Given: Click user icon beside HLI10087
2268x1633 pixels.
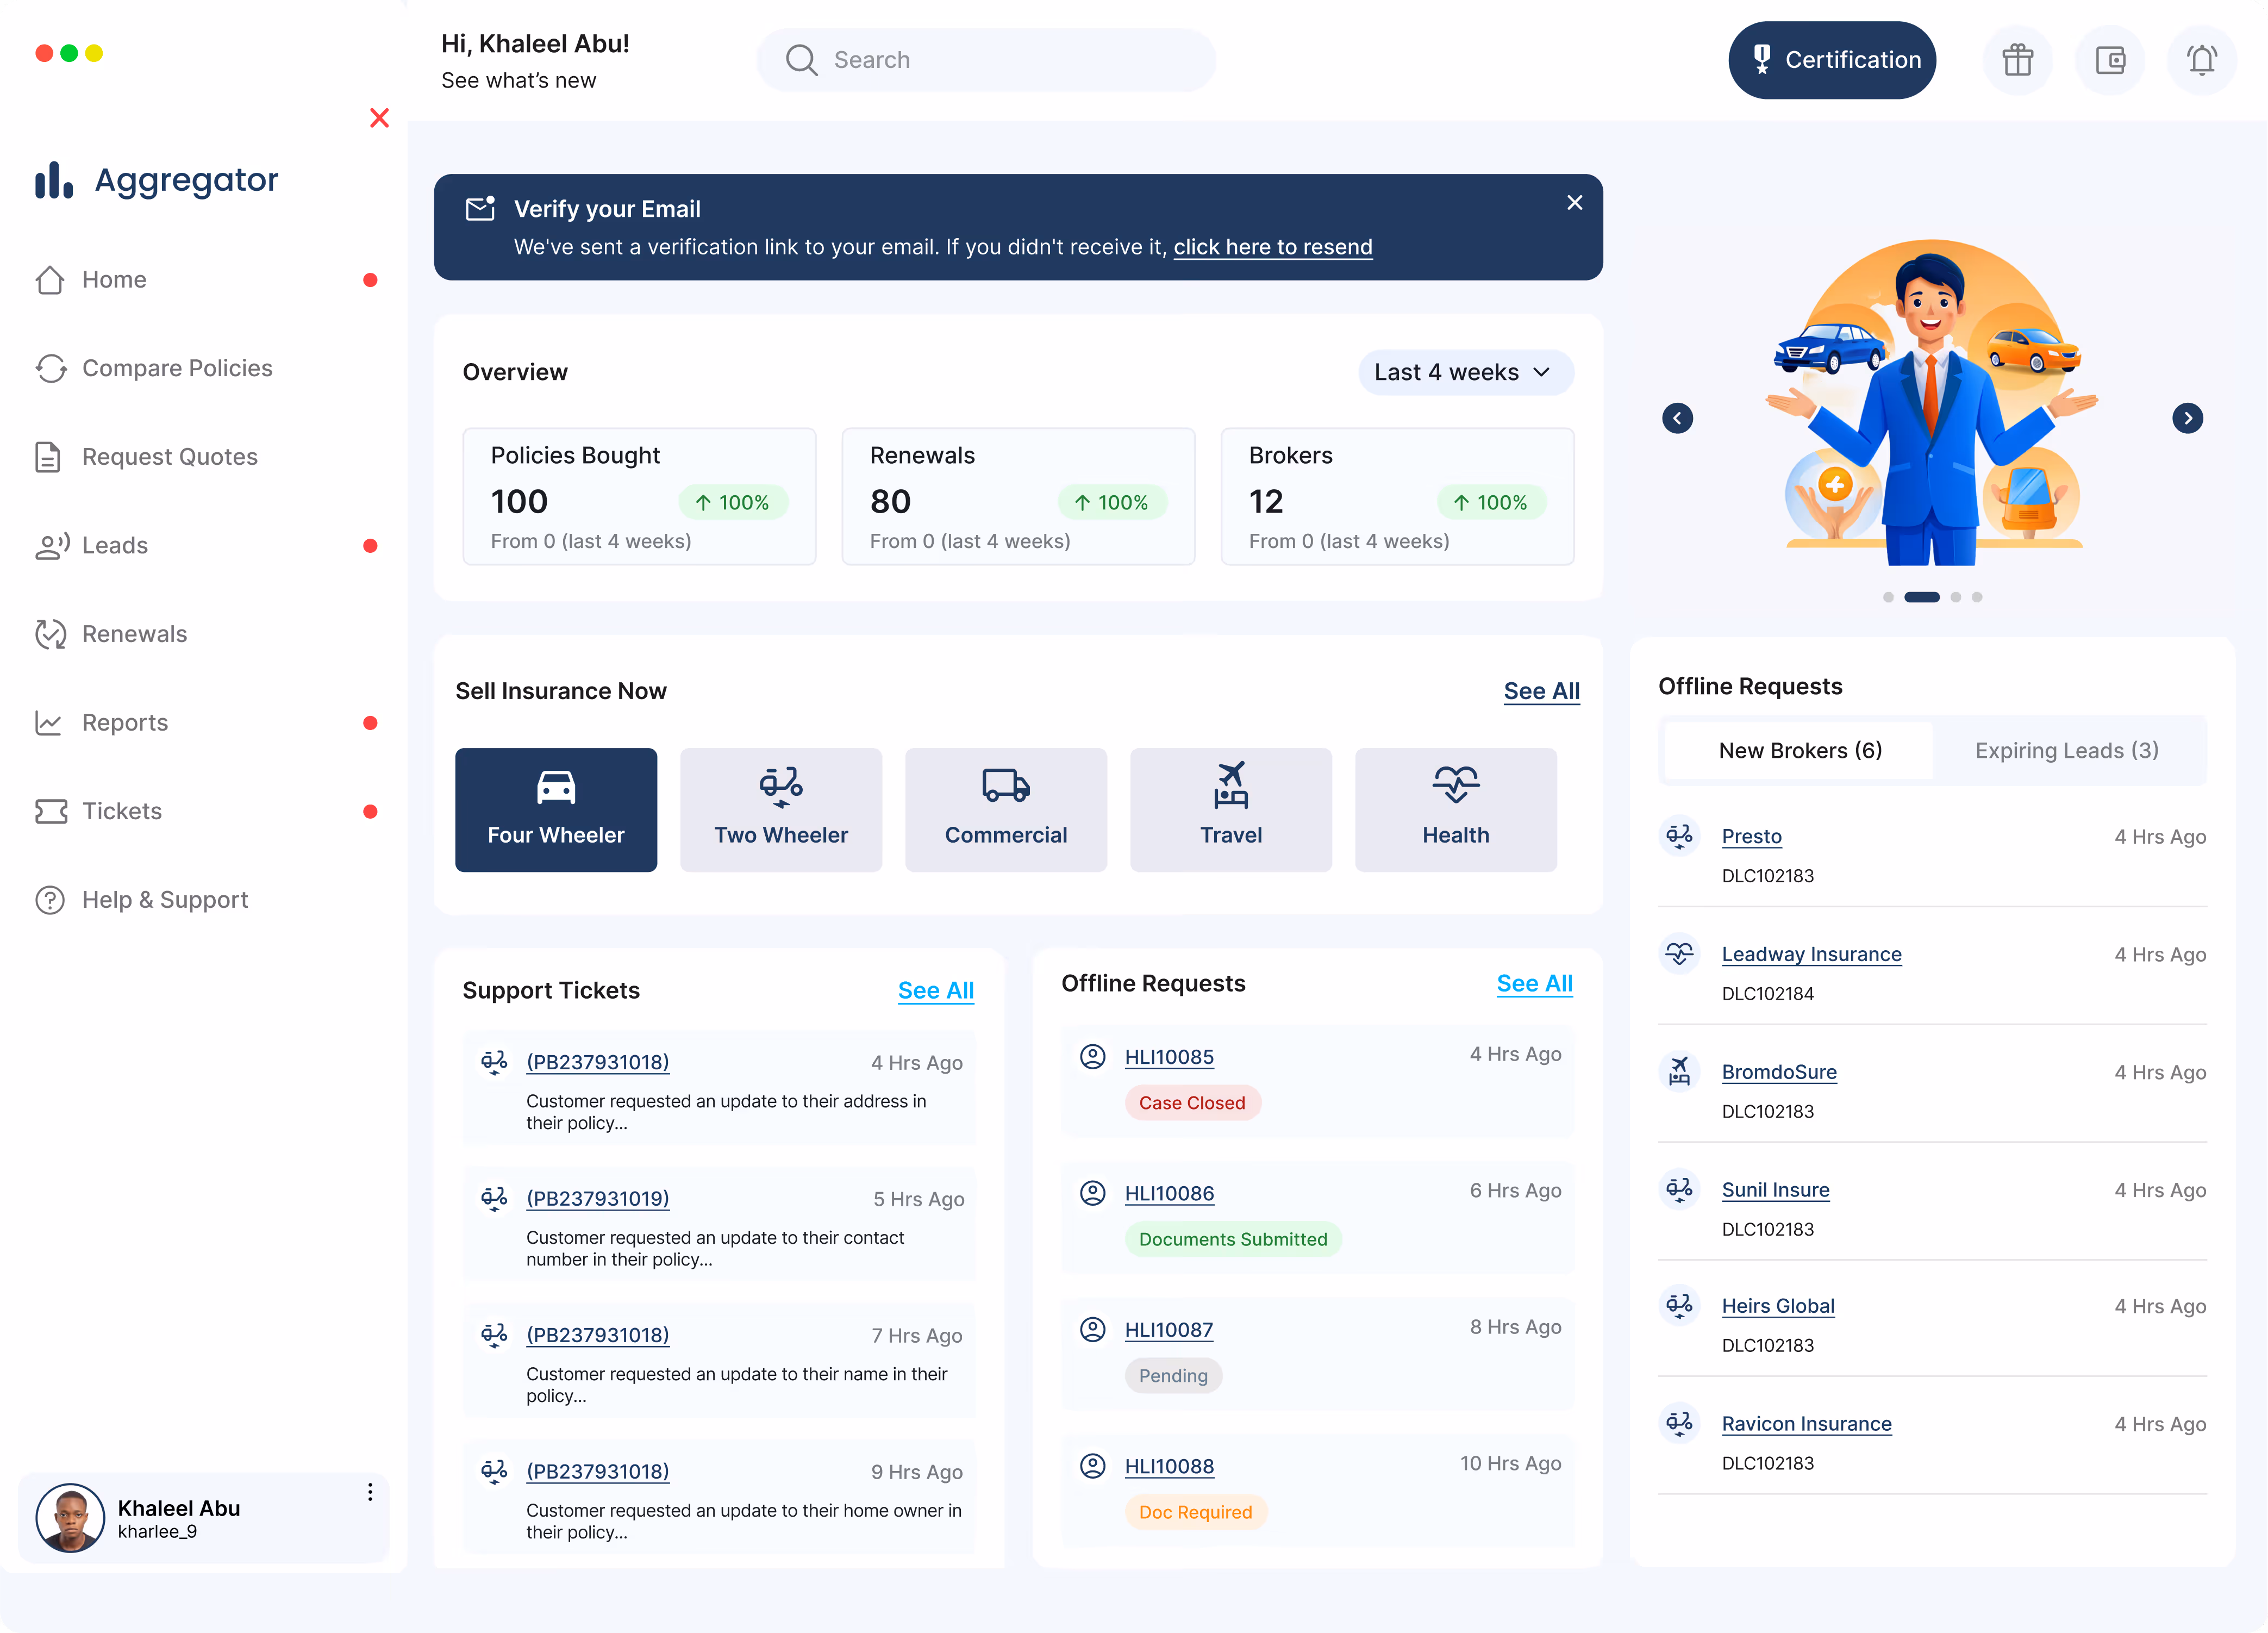Looking at the screenshot, I should point(1093,1329).
